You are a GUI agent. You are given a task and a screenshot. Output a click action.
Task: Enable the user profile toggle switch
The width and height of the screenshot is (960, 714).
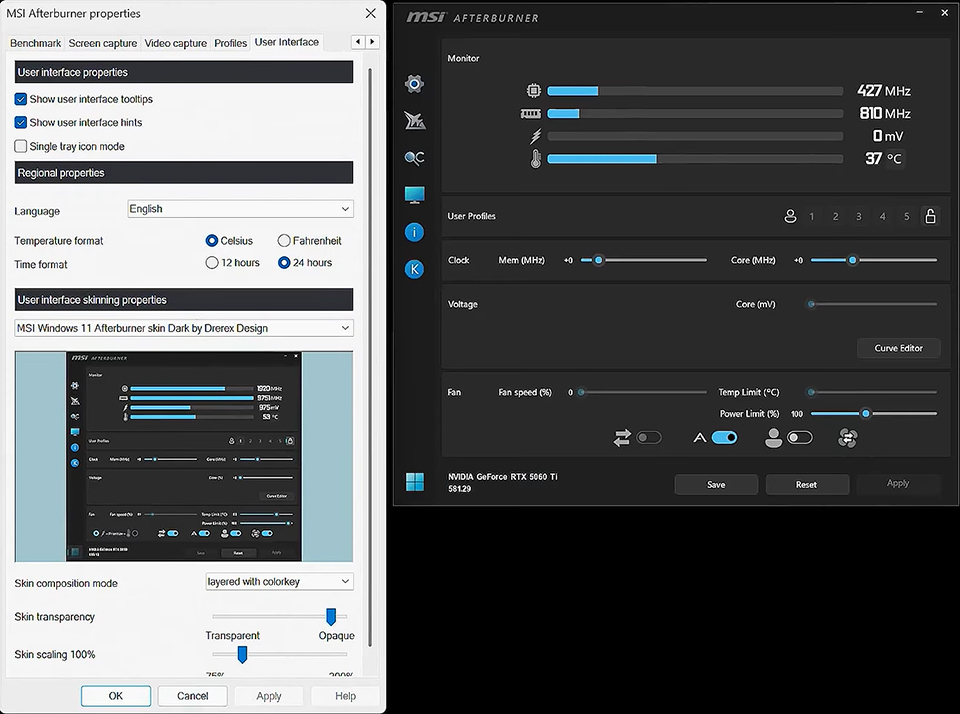point(800,437)
